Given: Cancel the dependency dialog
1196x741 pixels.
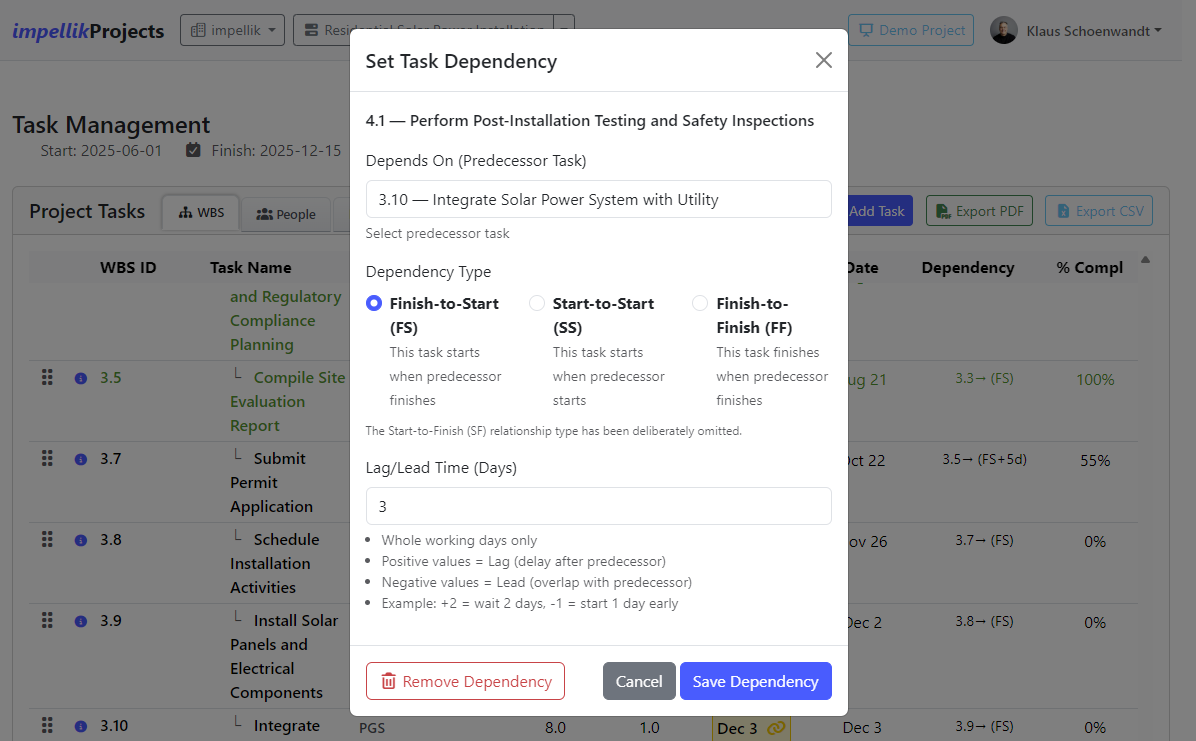Looking at the screenshot, I should [639, 681].
